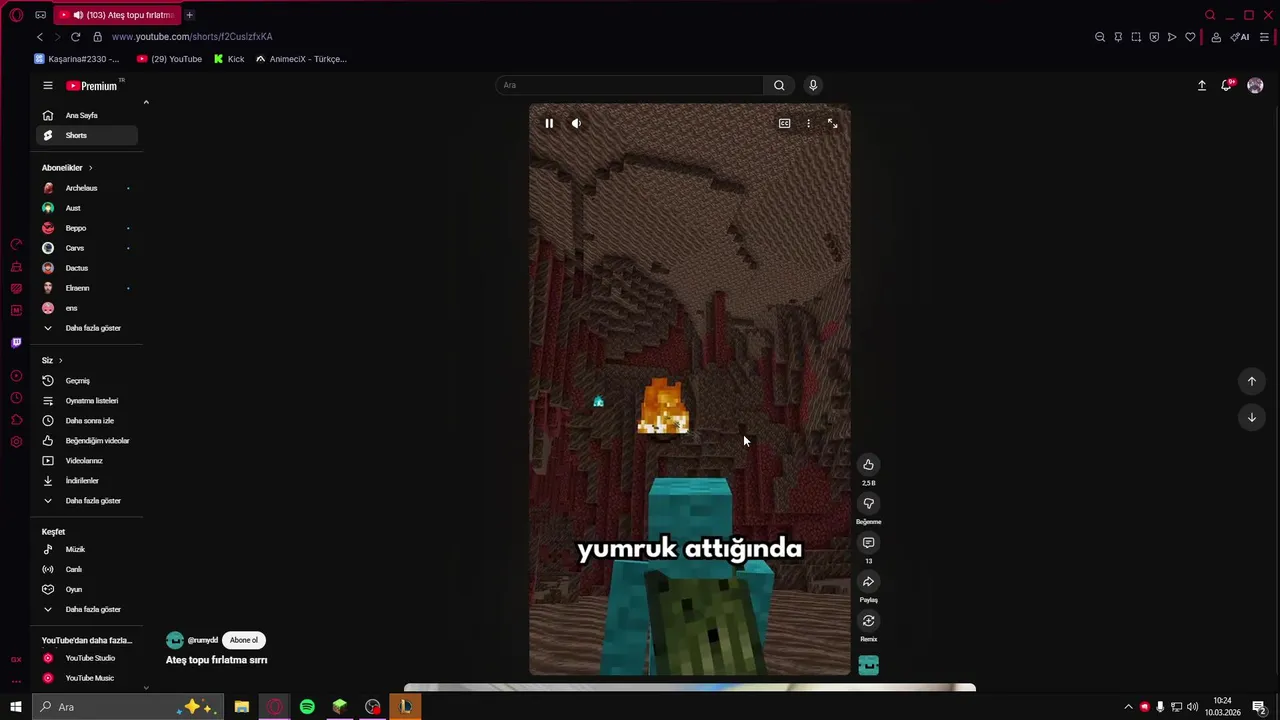1280x720 pixels.
Task: Open the Siz section header
Action: (x=52, y=360)
